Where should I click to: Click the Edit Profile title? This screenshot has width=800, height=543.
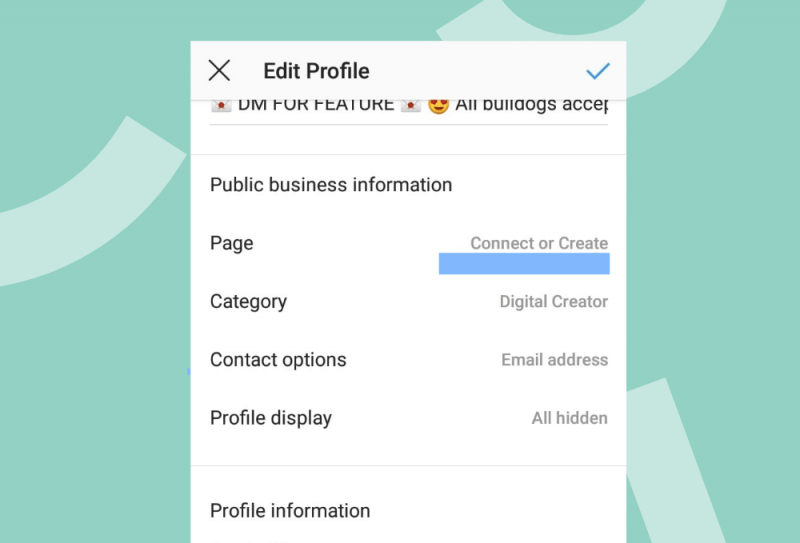pos(316,71)
